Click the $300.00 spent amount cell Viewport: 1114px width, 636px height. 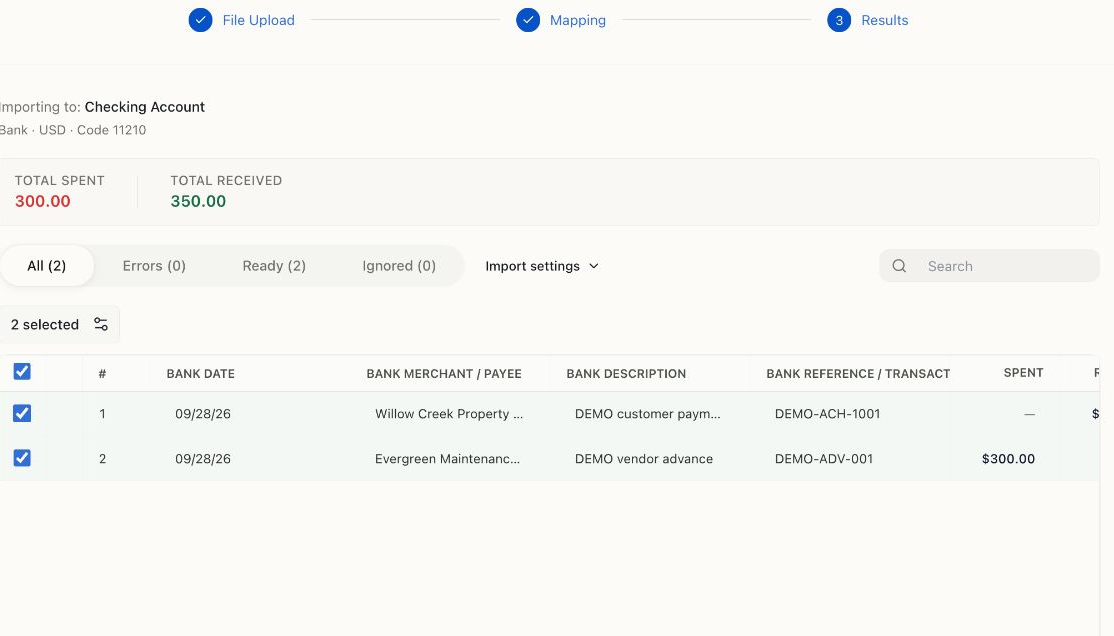pyautogui.click(x=1008, y=458)
